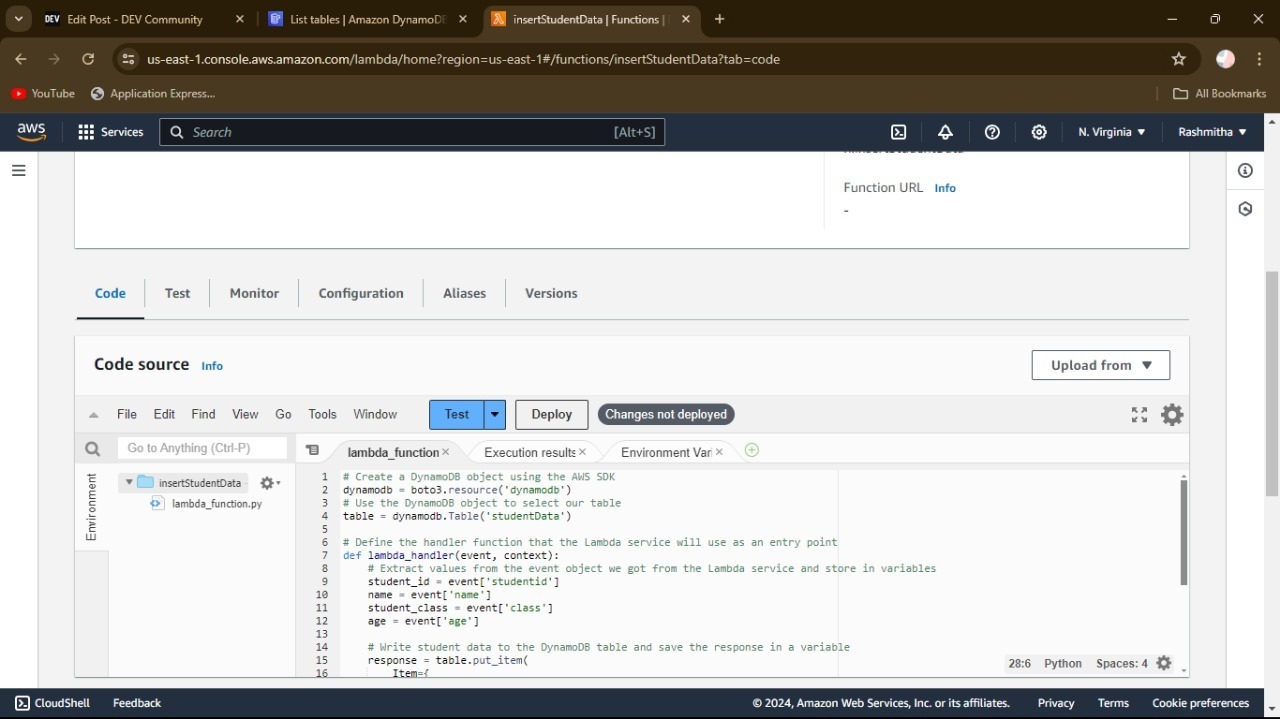Open AWS CloudShell icon in top navigation
1280x719 pixels.
pyautogui.click(x=898, y=132)
